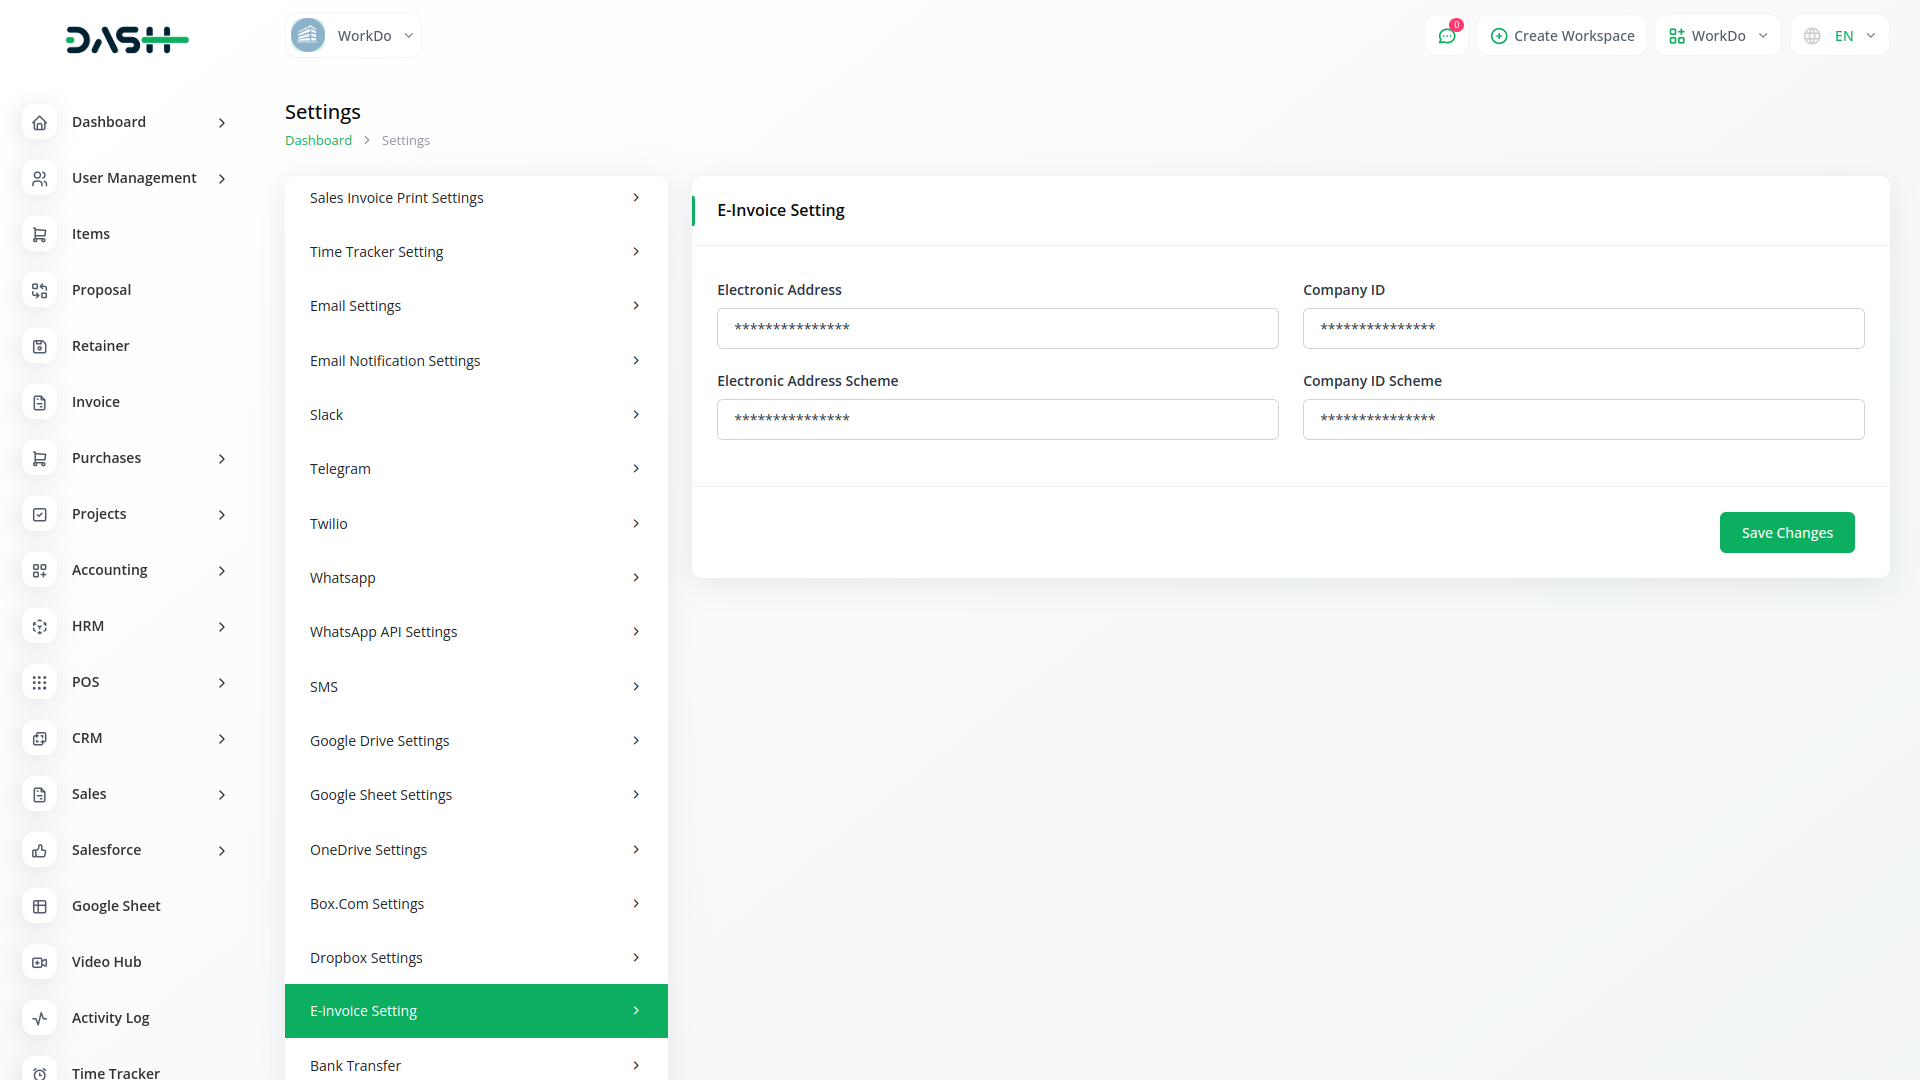Image resolution: width=1920 pixels, height=1080 pixels.
Task: Click the Activity Log pulse icon
Action: 39,1018
